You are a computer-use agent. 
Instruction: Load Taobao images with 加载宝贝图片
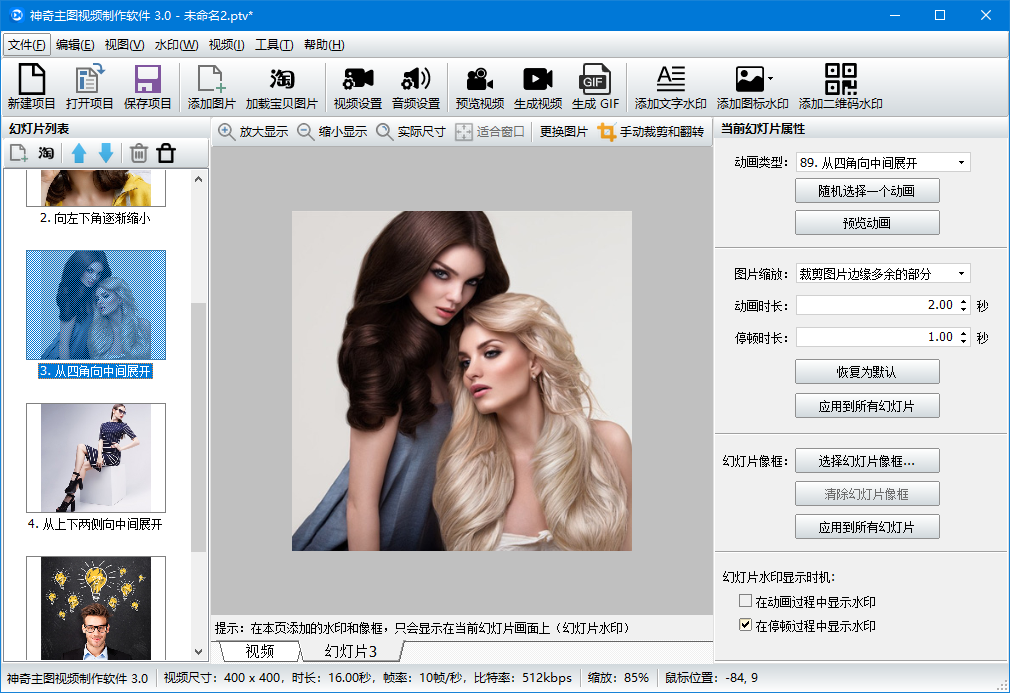tap(281, 86)
